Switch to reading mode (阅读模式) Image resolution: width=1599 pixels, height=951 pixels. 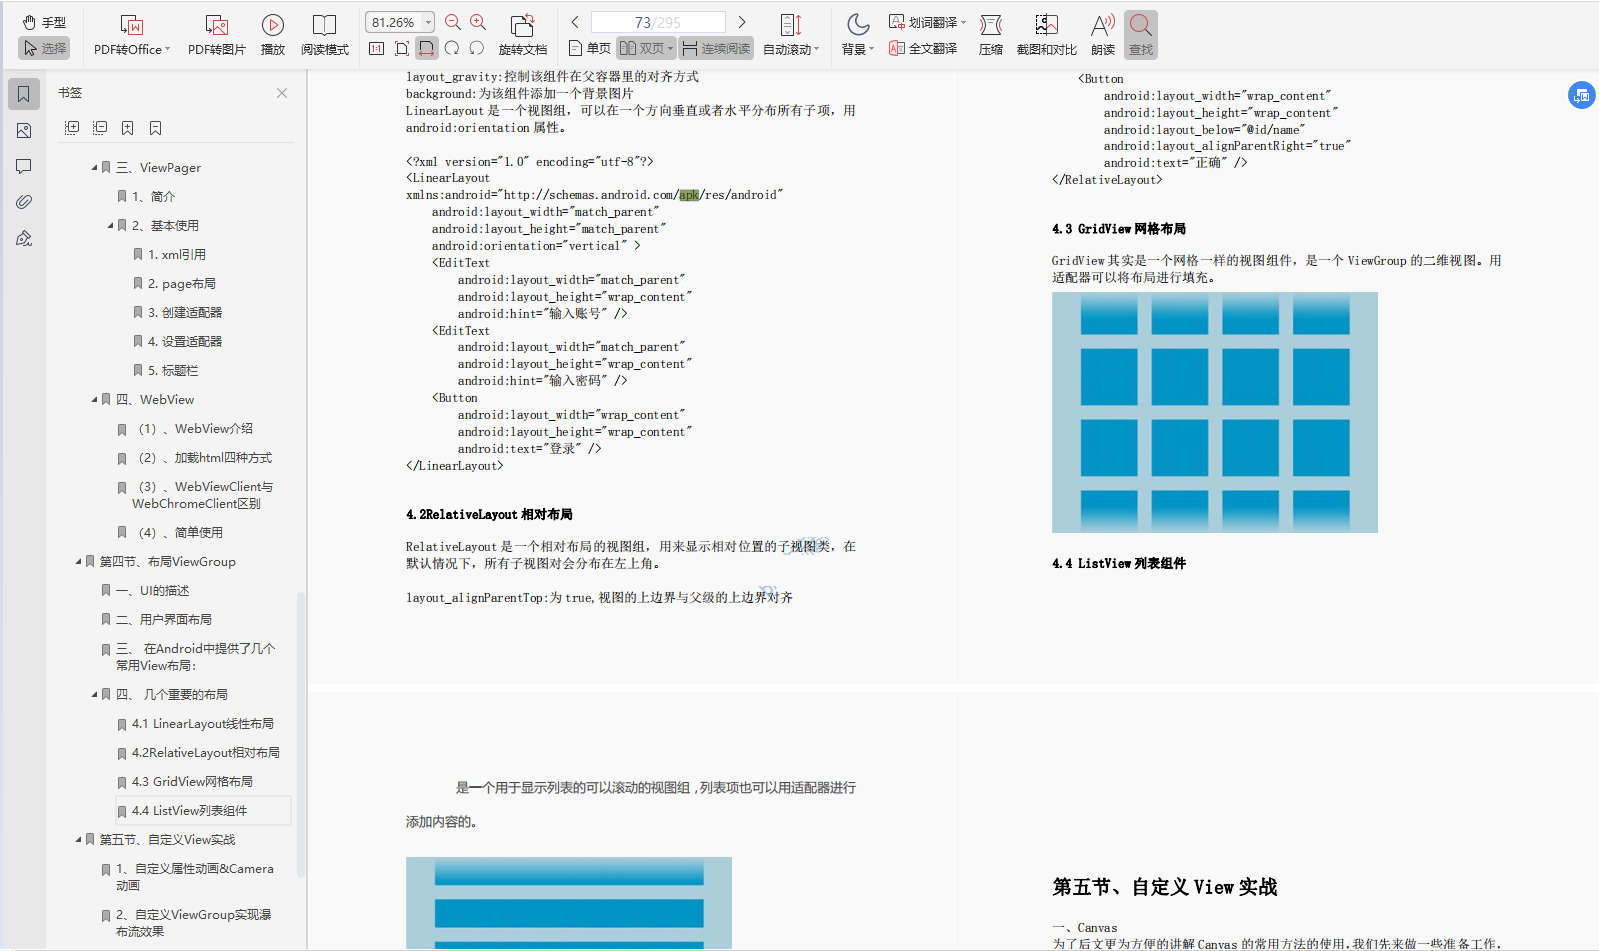pyautogui.click(x=324, y=35)
